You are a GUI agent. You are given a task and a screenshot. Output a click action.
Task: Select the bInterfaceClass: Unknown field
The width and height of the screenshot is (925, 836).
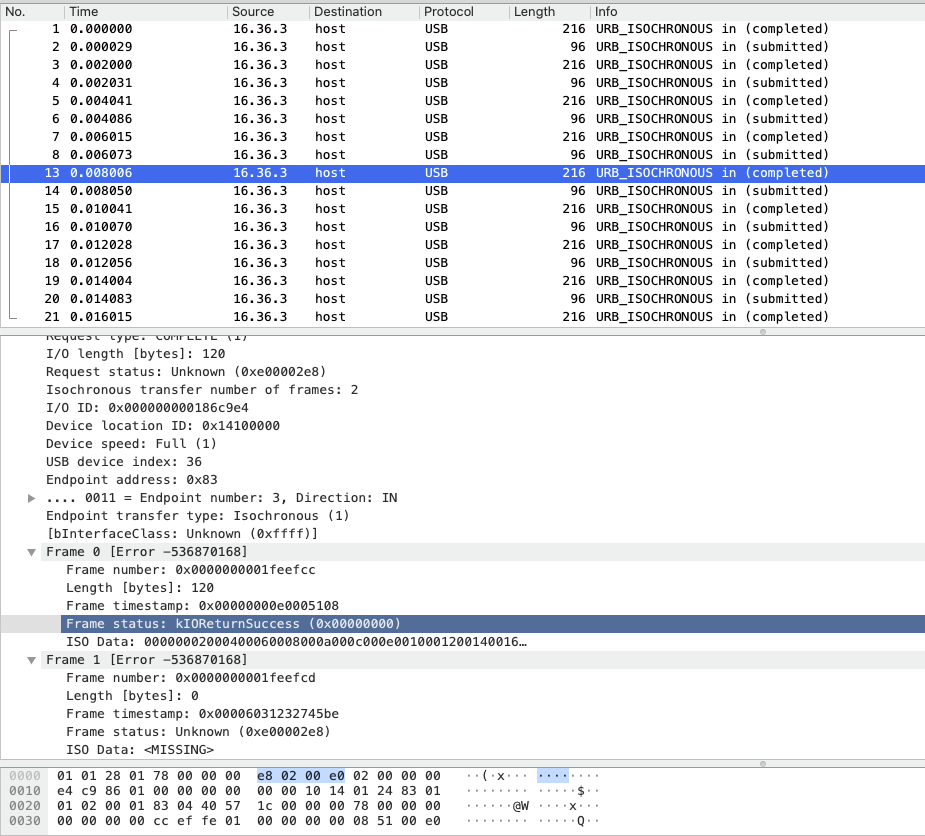pos(182,534)
